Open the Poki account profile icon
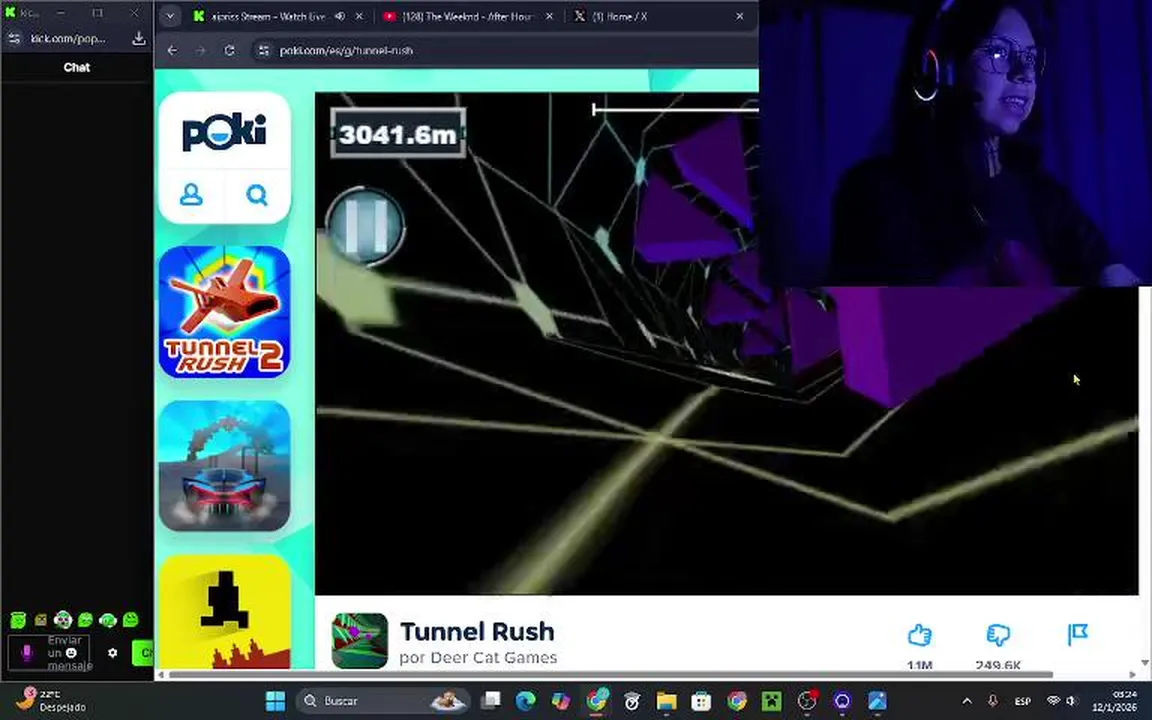 [192, 195]
